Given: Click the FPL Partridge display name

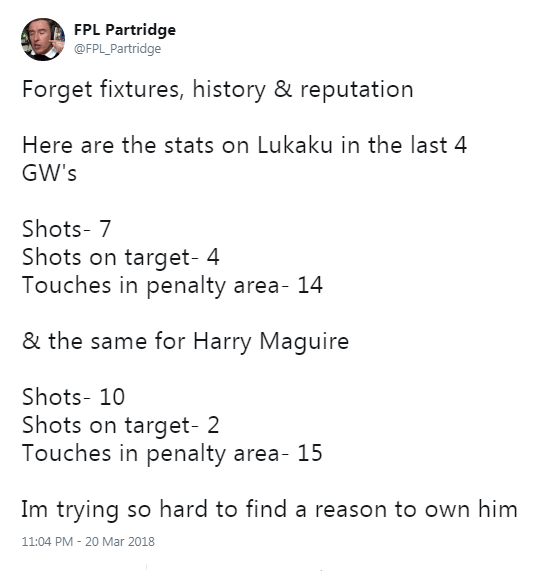Looking at the screenshot, I should point(125,30).
